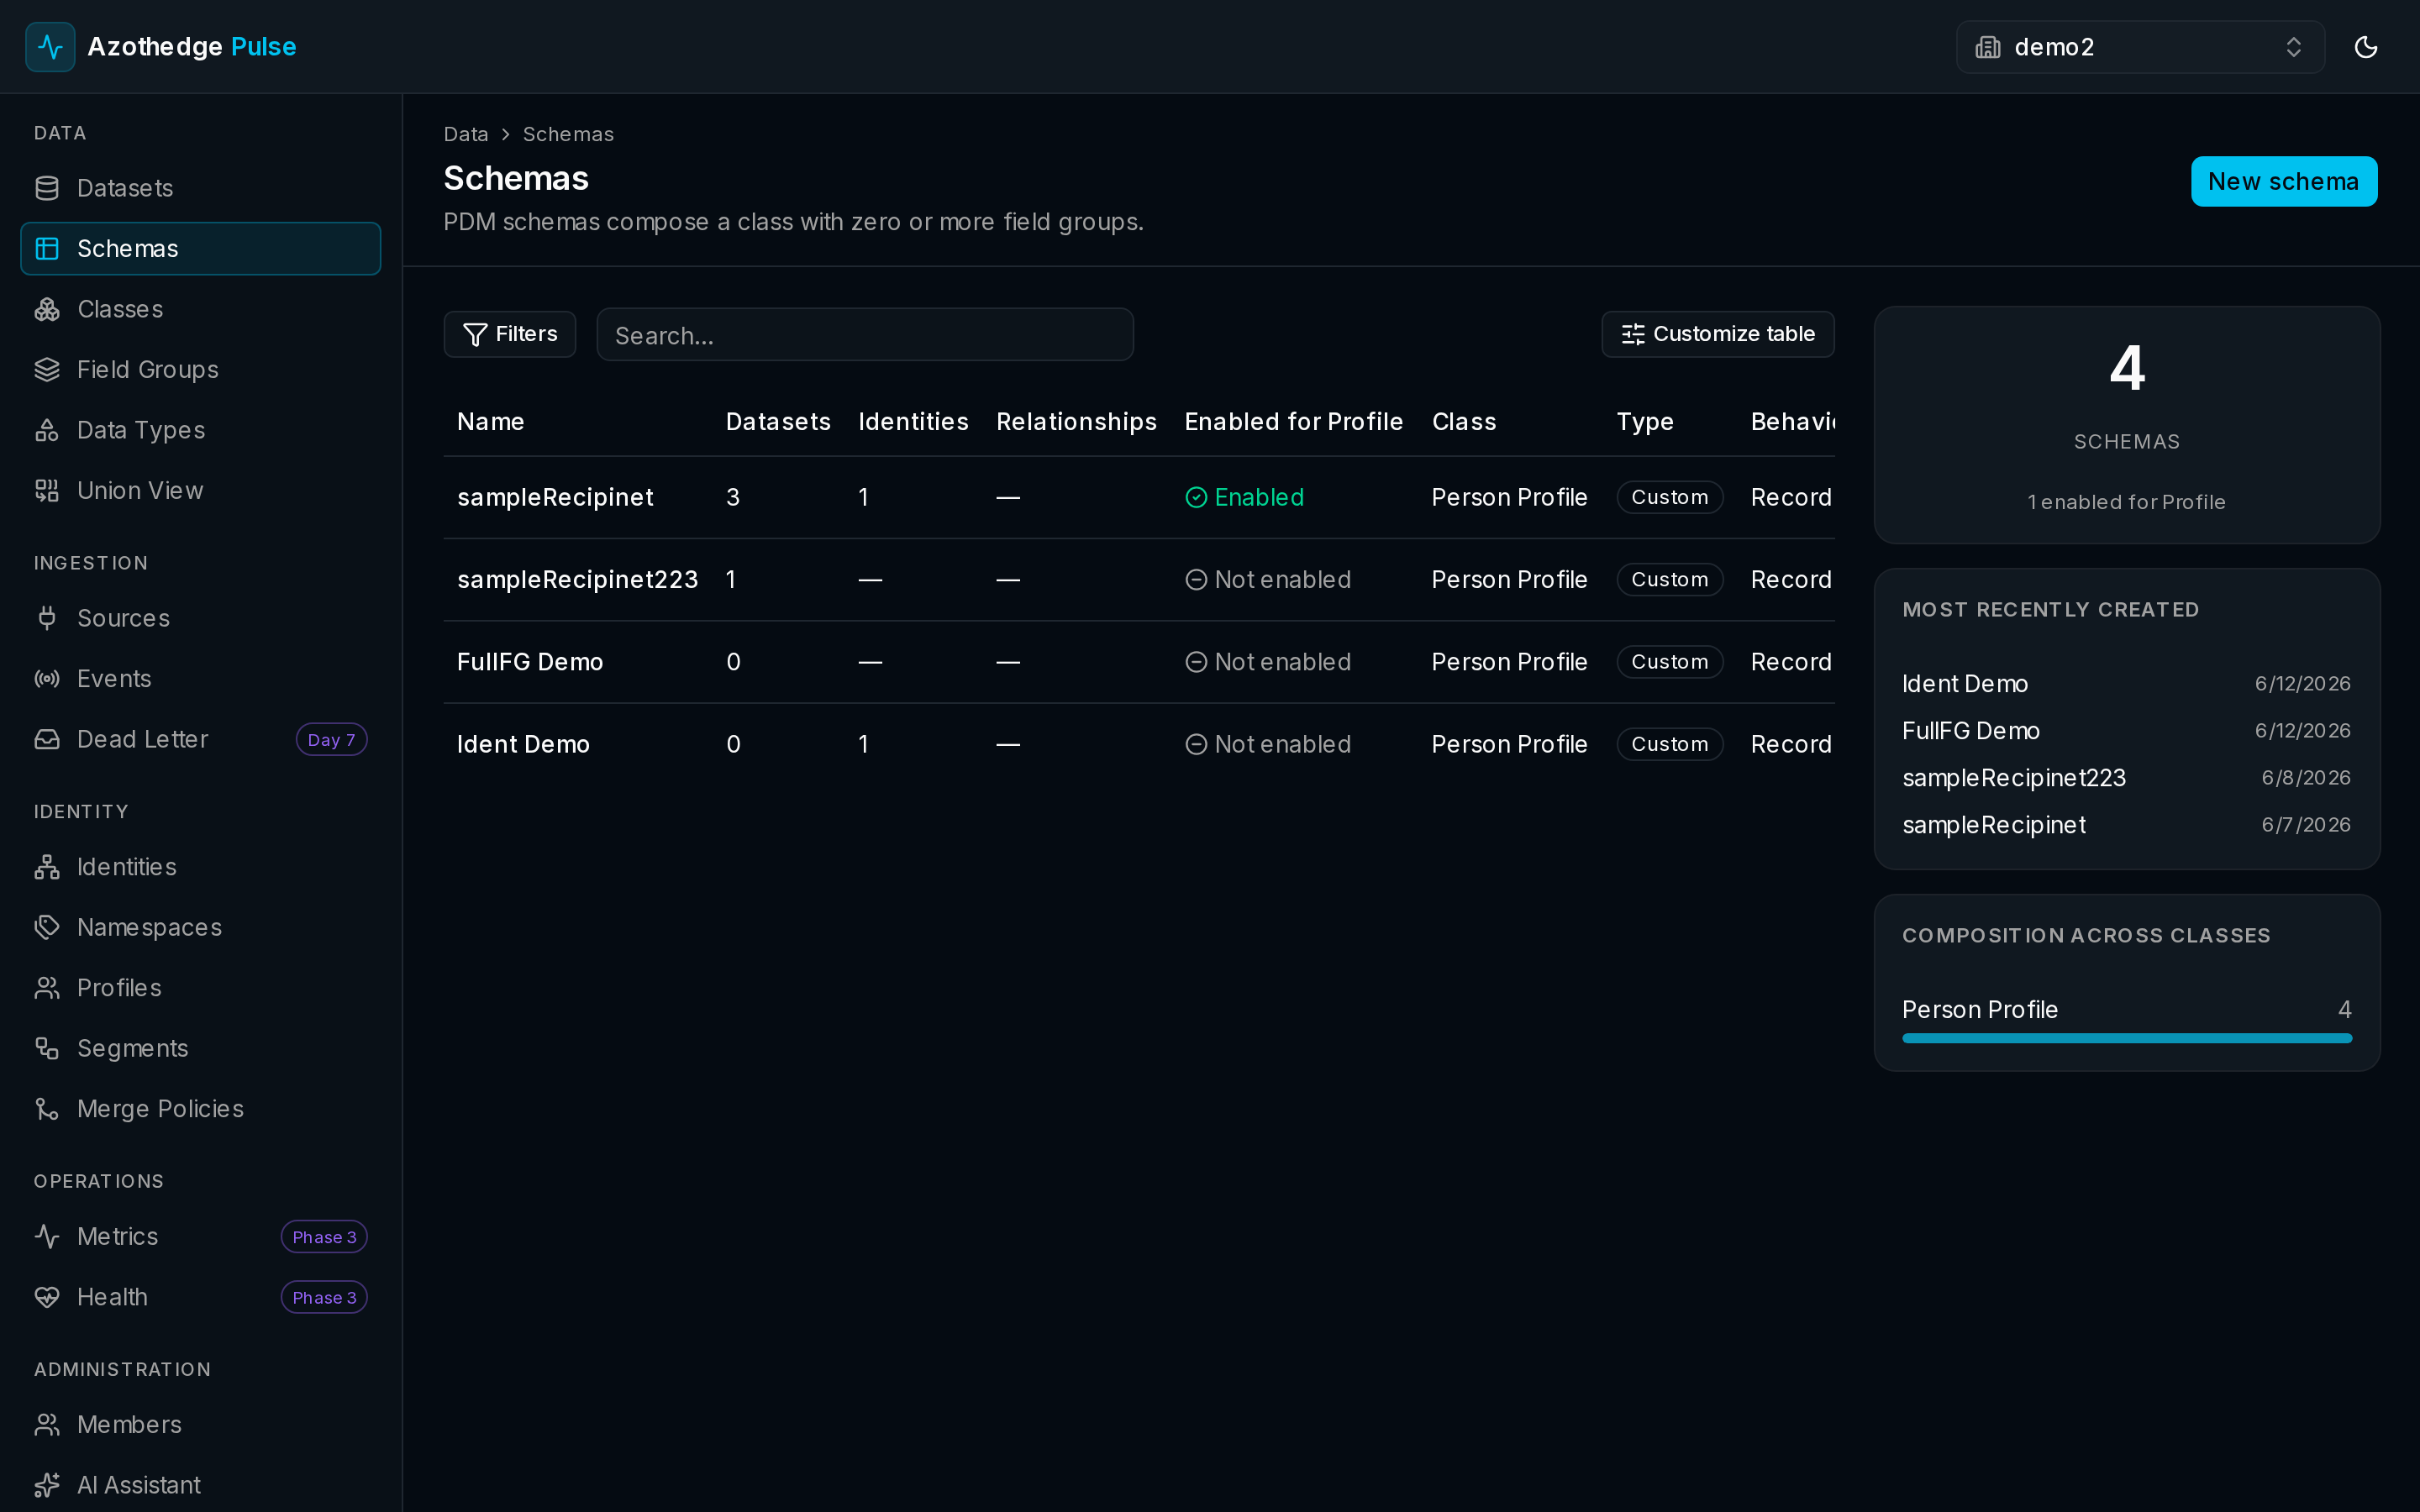Open the demo2 workspace selector
Viewport: 2420px width, 1512px height.
point(2140,47)
